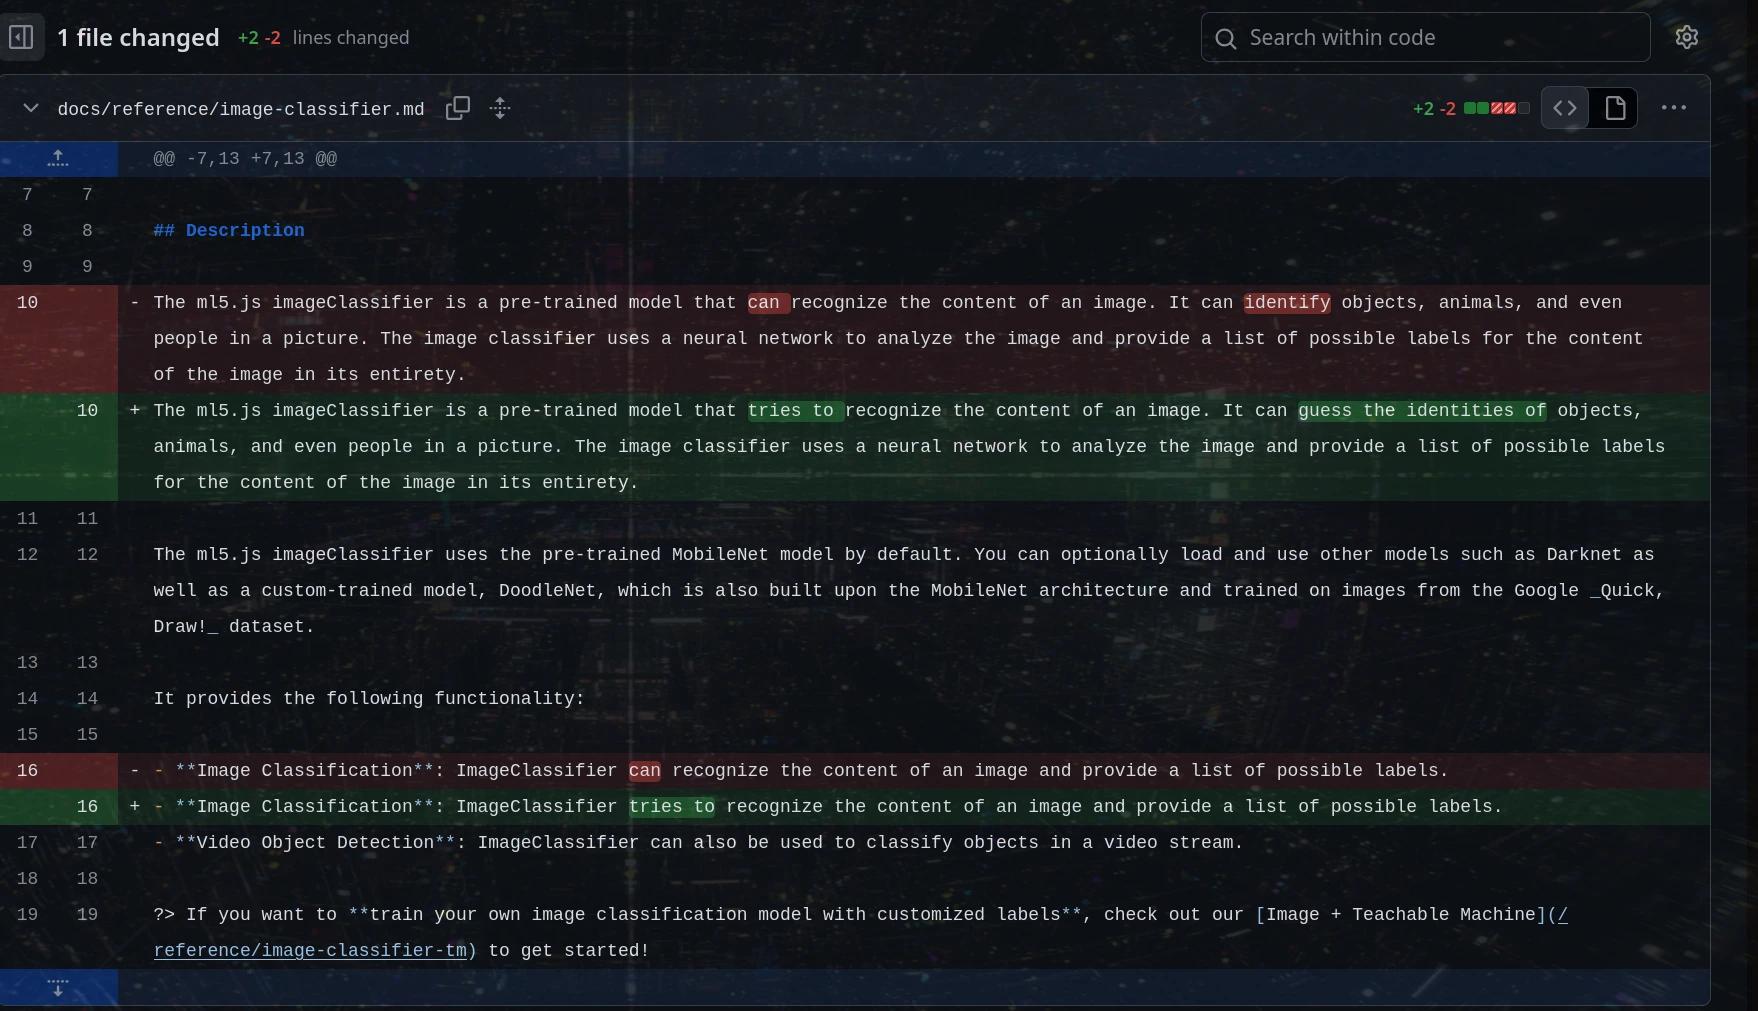Select removed line number 16
Screen dimensions: 1758x1011
pyautogui.click(x=27, y=771)
